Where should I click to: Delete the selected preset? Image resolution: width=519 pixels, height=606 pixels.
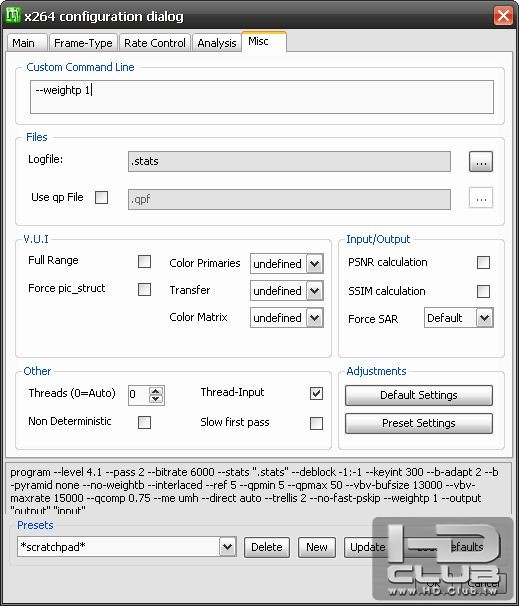(x=267, y=547)
